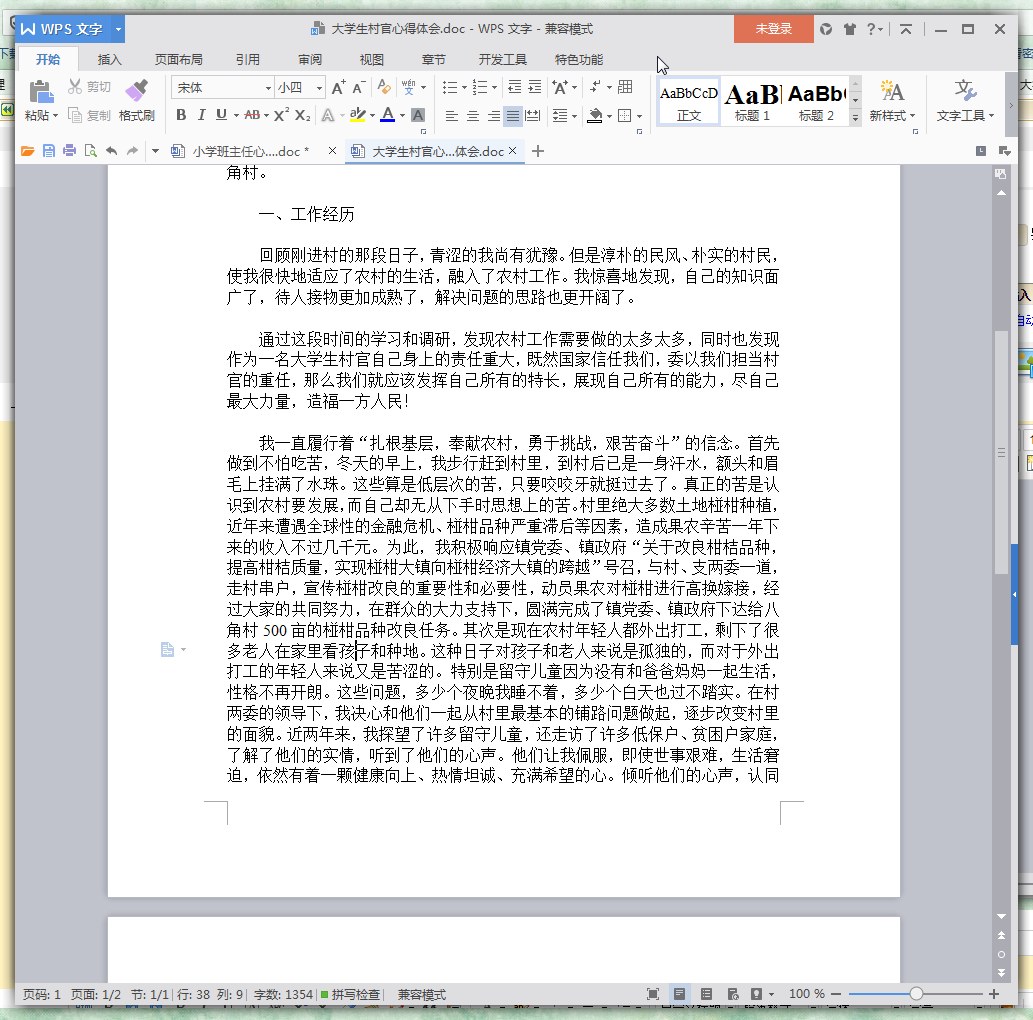This screenshot has height=1020, width=1033.
Task: Redo action arrow
Action: click(132, 151)
